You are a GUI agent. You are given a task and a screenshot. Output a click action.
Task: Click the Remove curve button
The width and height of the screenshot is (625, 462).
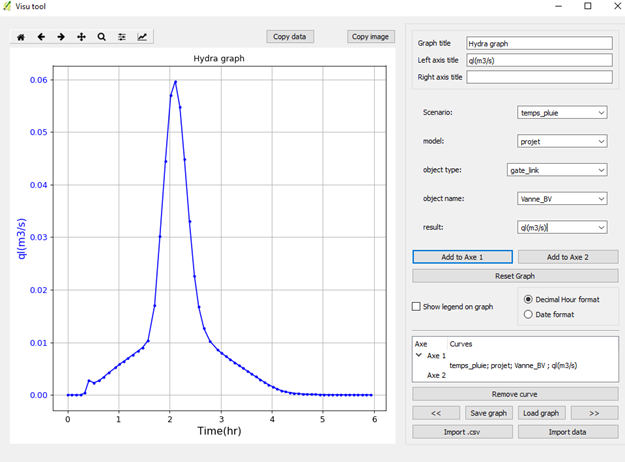click(515, 394)
